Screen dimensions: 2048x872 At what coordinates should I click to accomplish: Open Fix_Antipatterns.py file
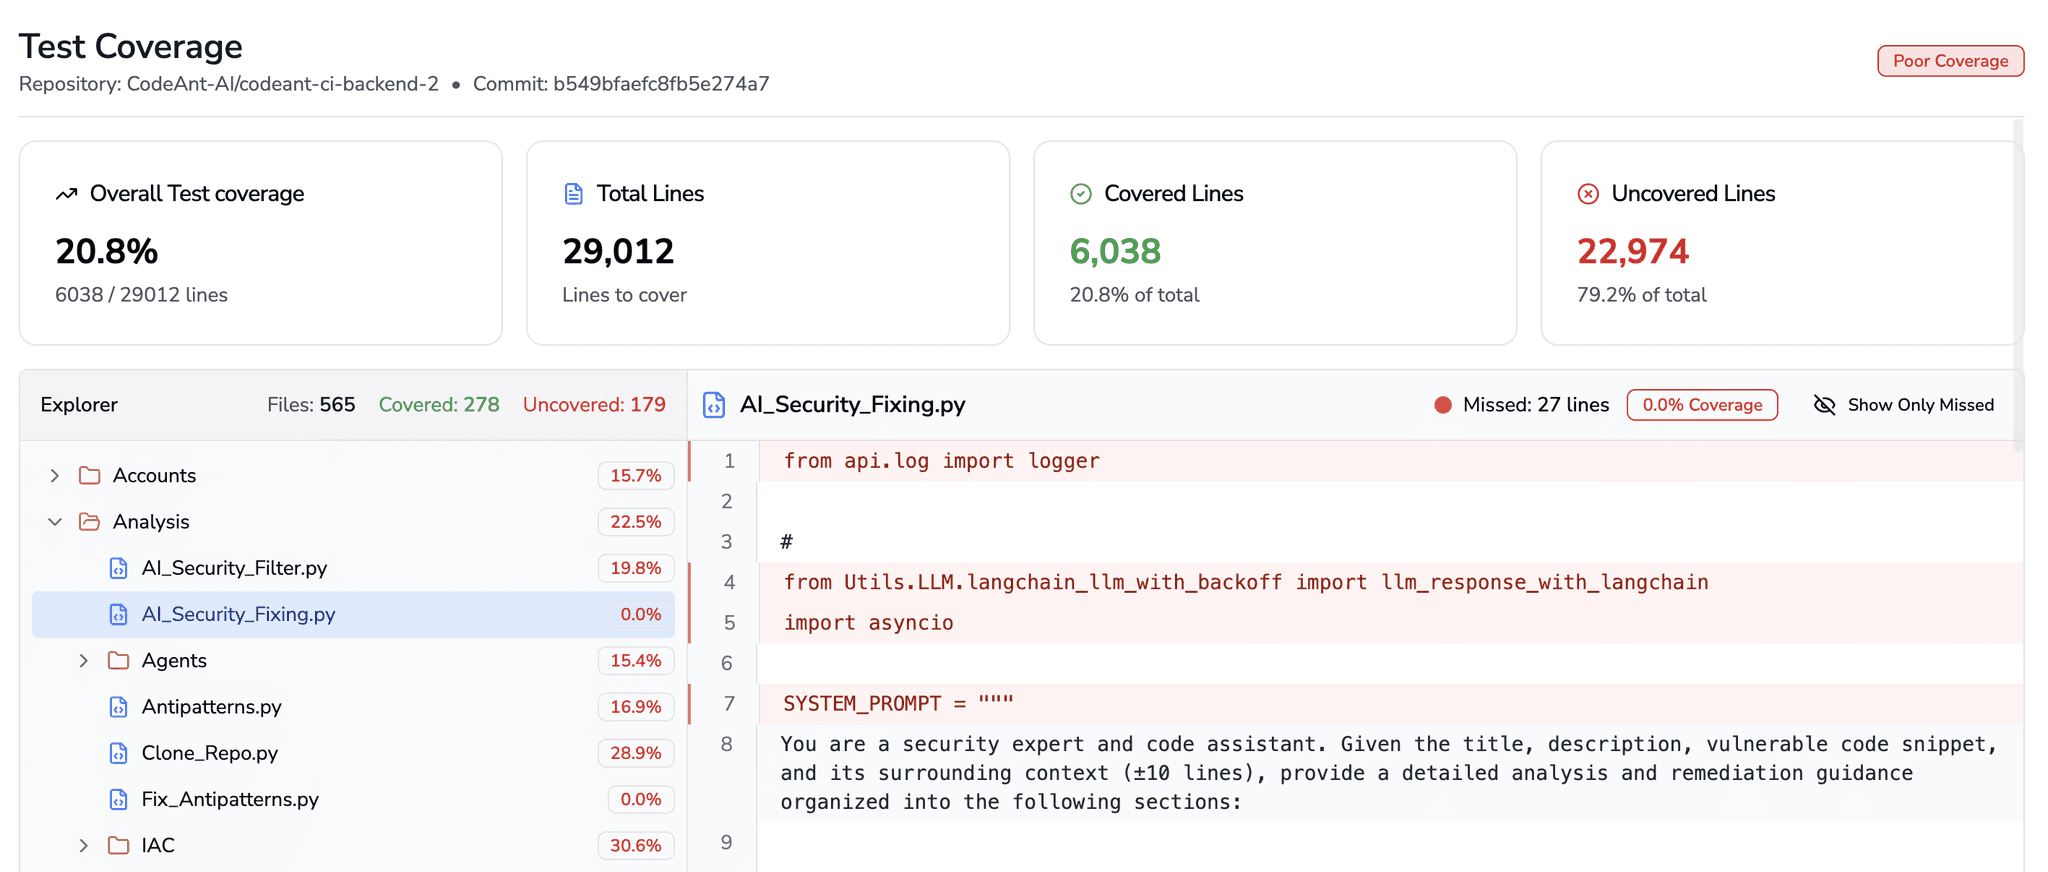coord(353,799)
